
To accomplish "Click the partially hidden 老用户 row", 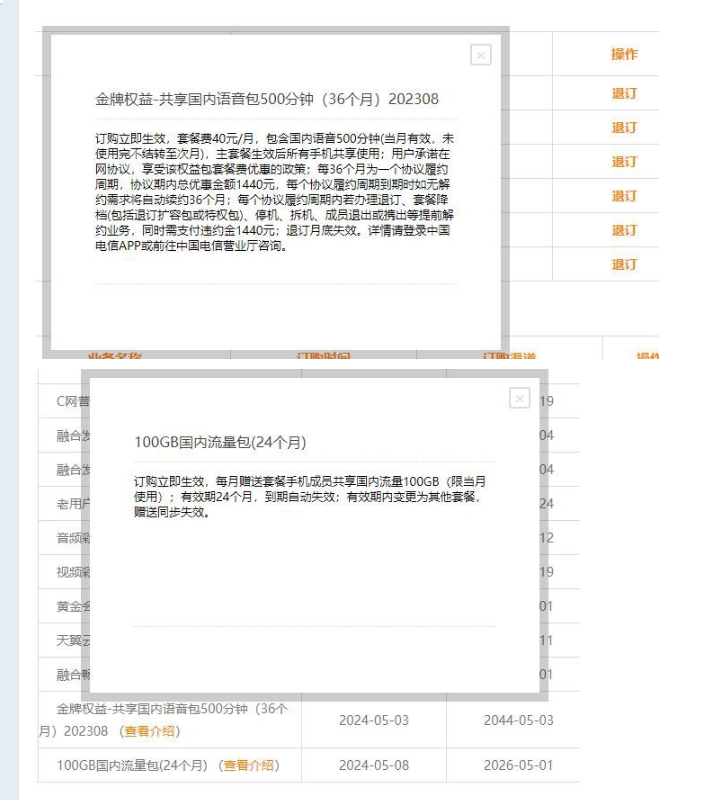I will point(72,504).
